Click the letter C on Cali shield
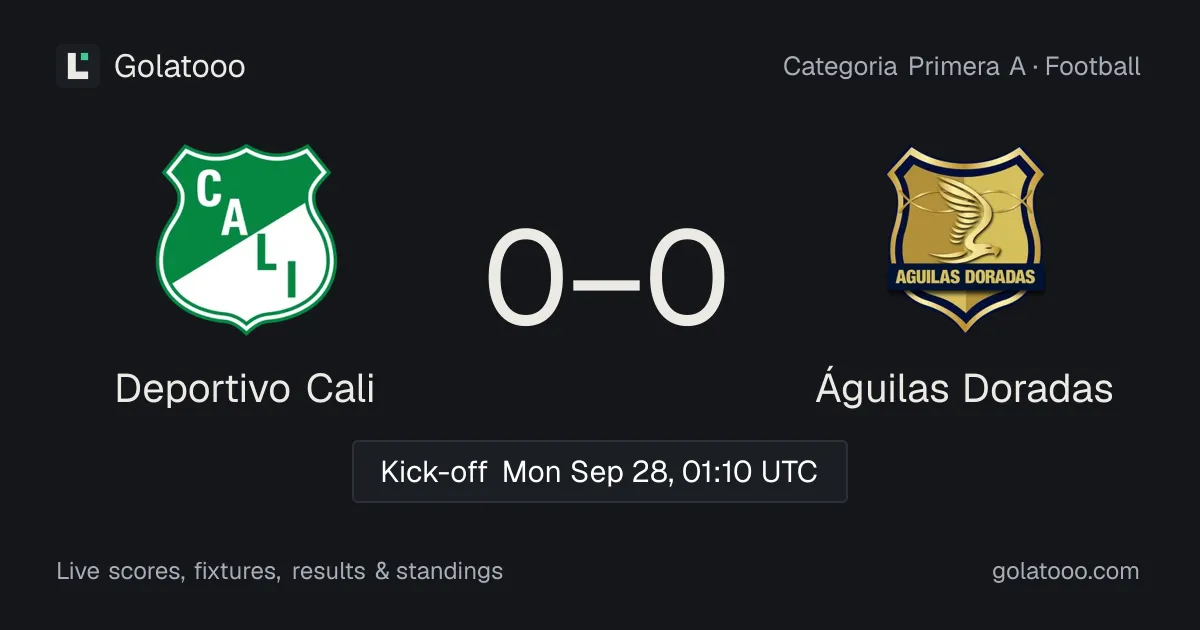The image size is (1200, 630). [x=210, y=191]
